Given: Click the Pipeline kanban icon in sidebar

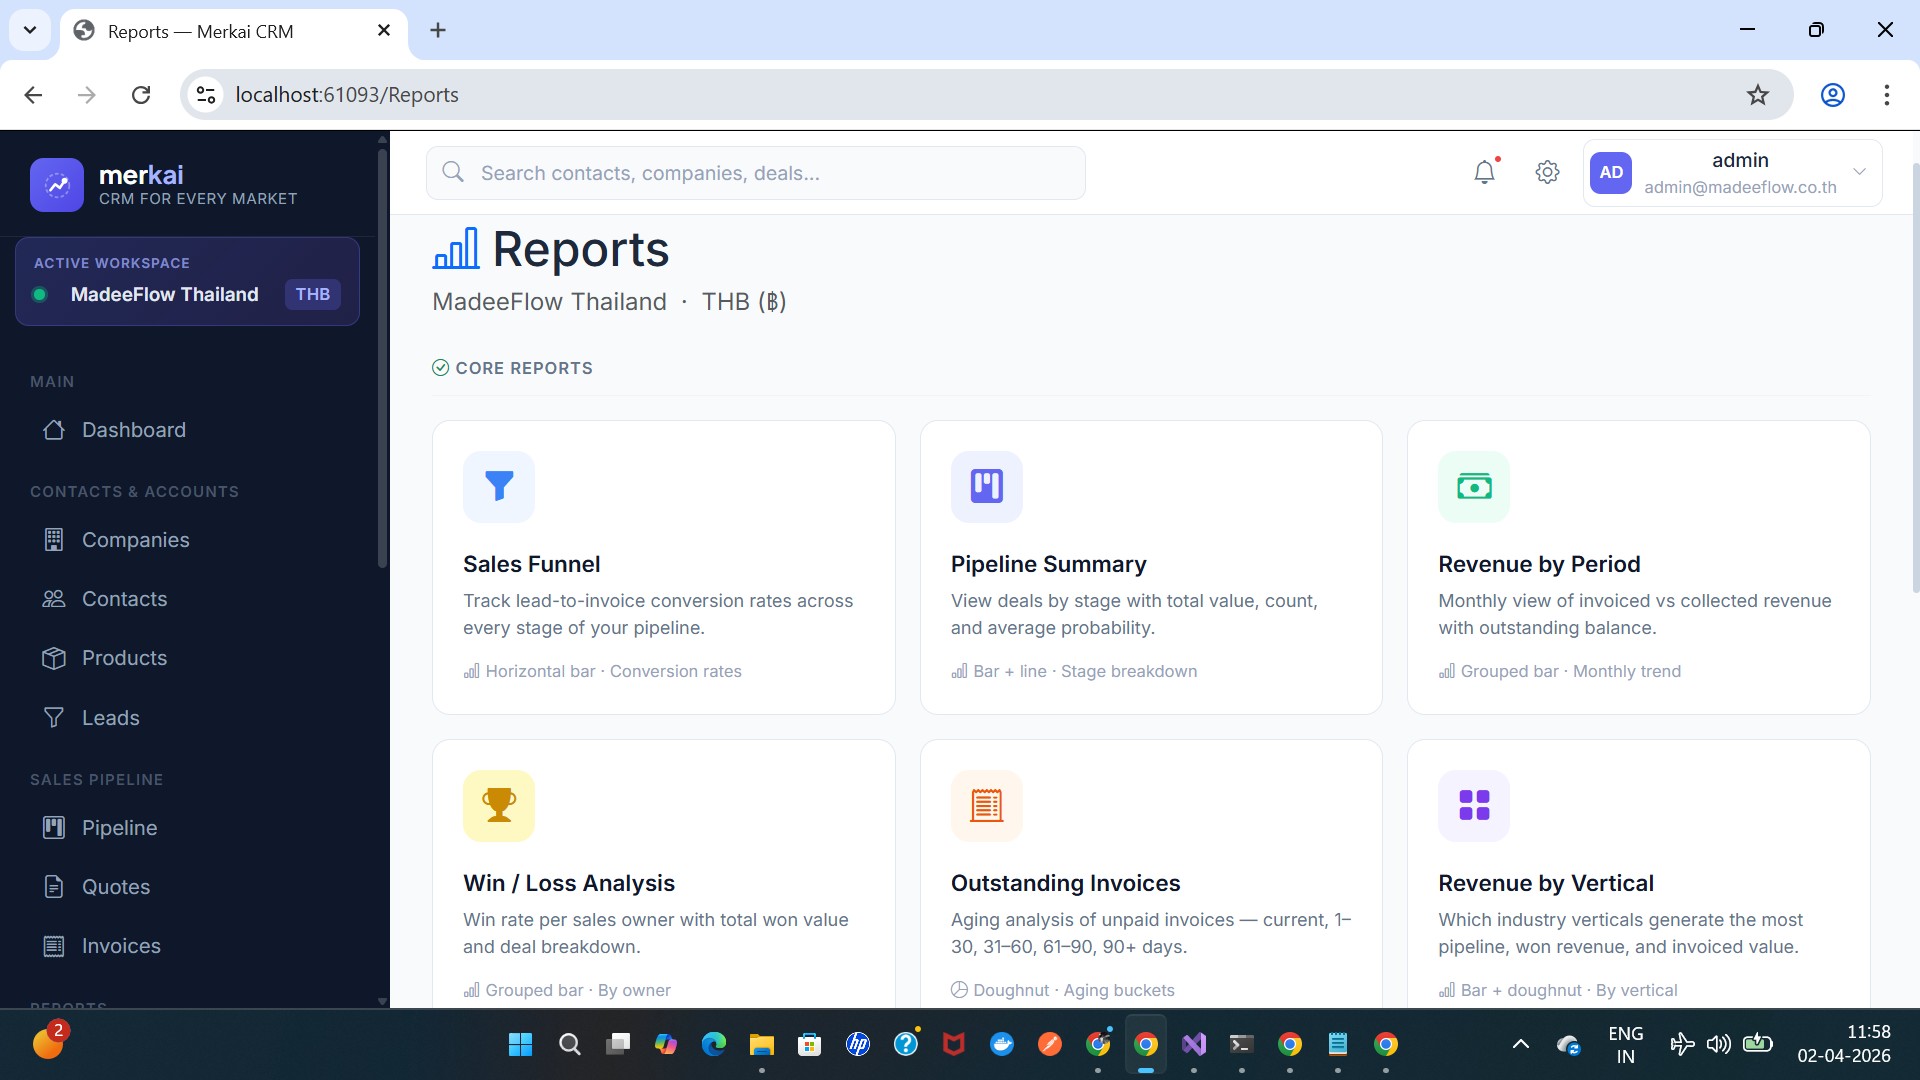Looking at the screenshot, I should 54,828.
